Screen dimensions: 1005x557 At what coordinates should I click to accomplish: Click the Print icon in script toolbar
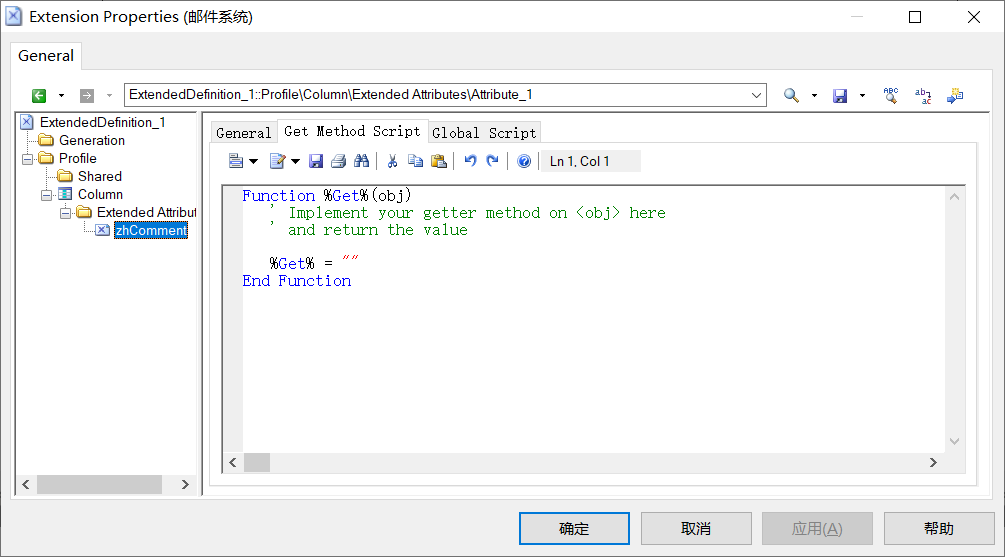pyautogui.click(x=338, y=161)
